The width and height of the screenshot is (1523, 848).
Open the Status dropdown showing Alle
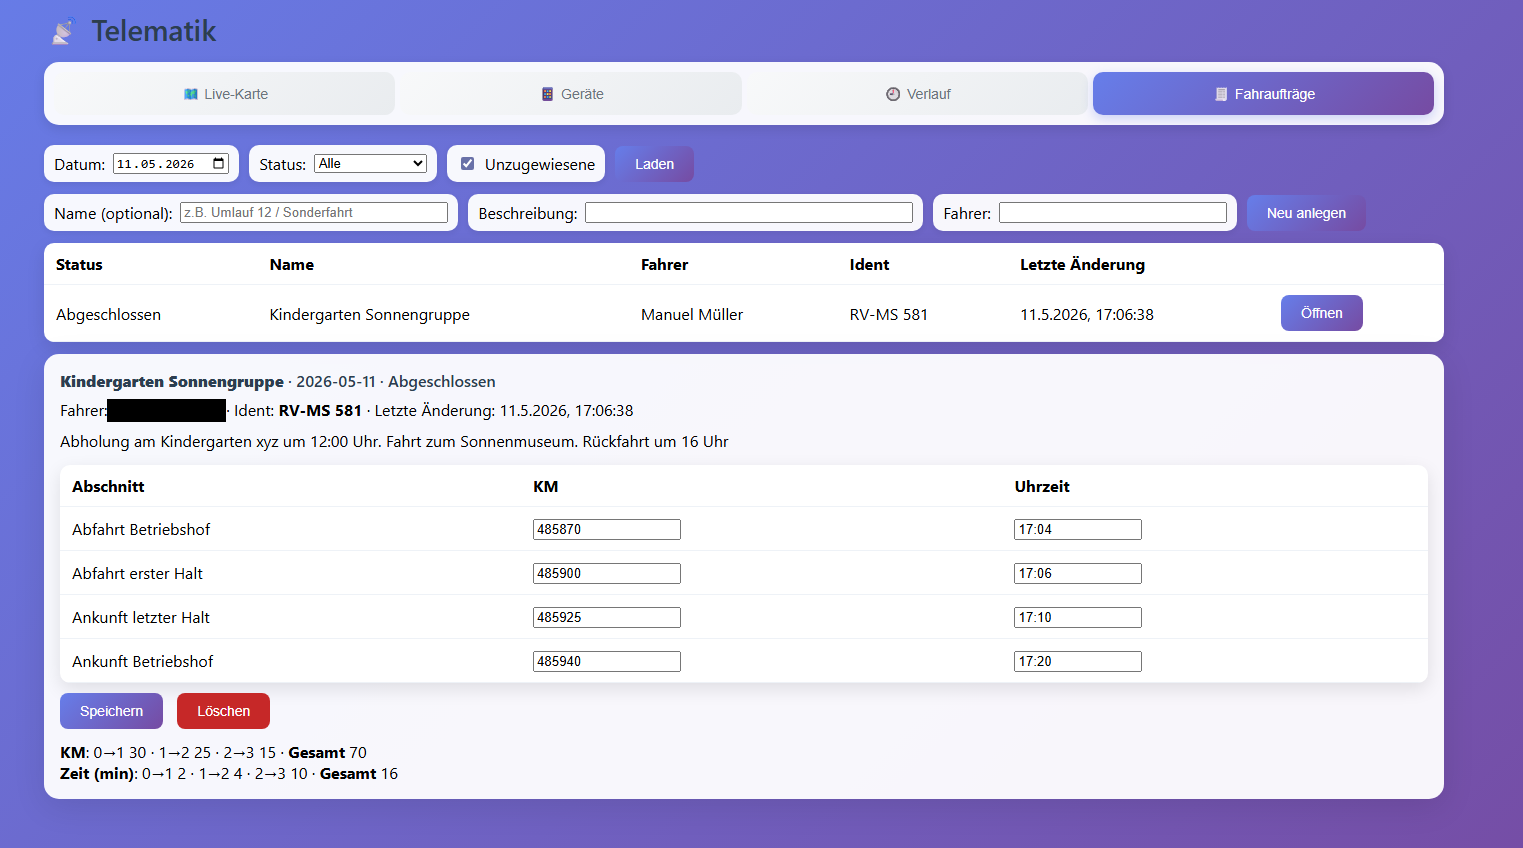coord(371,163)
